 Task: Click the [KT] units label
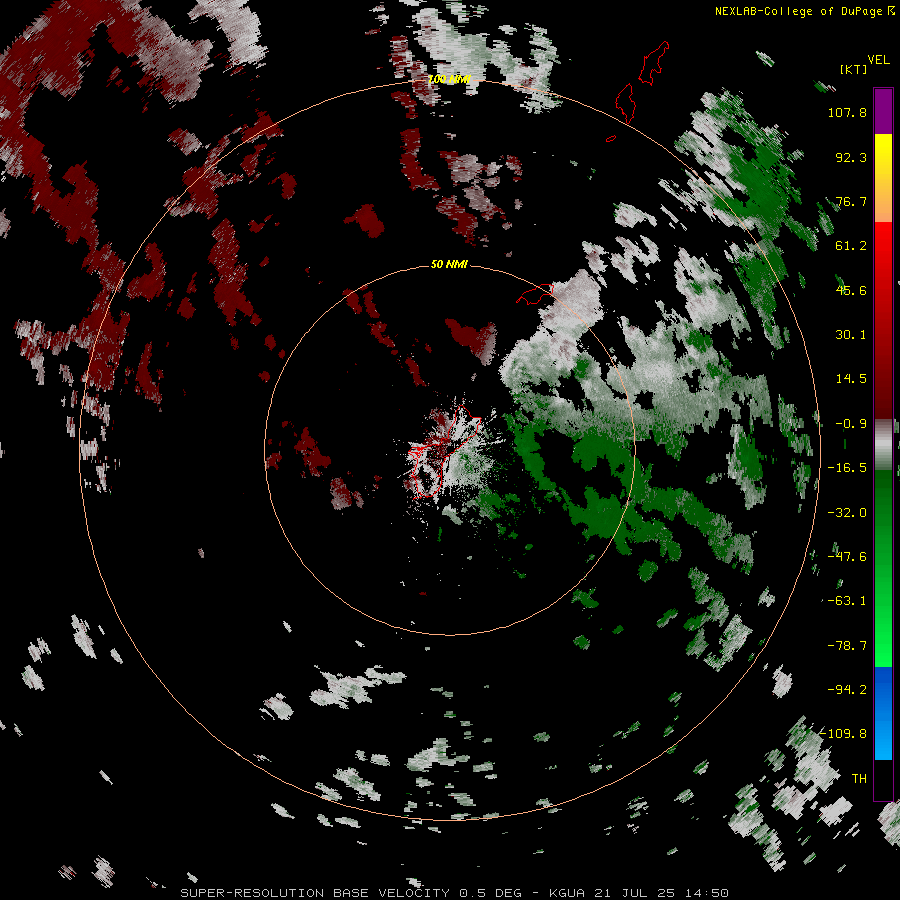point(854,69)
